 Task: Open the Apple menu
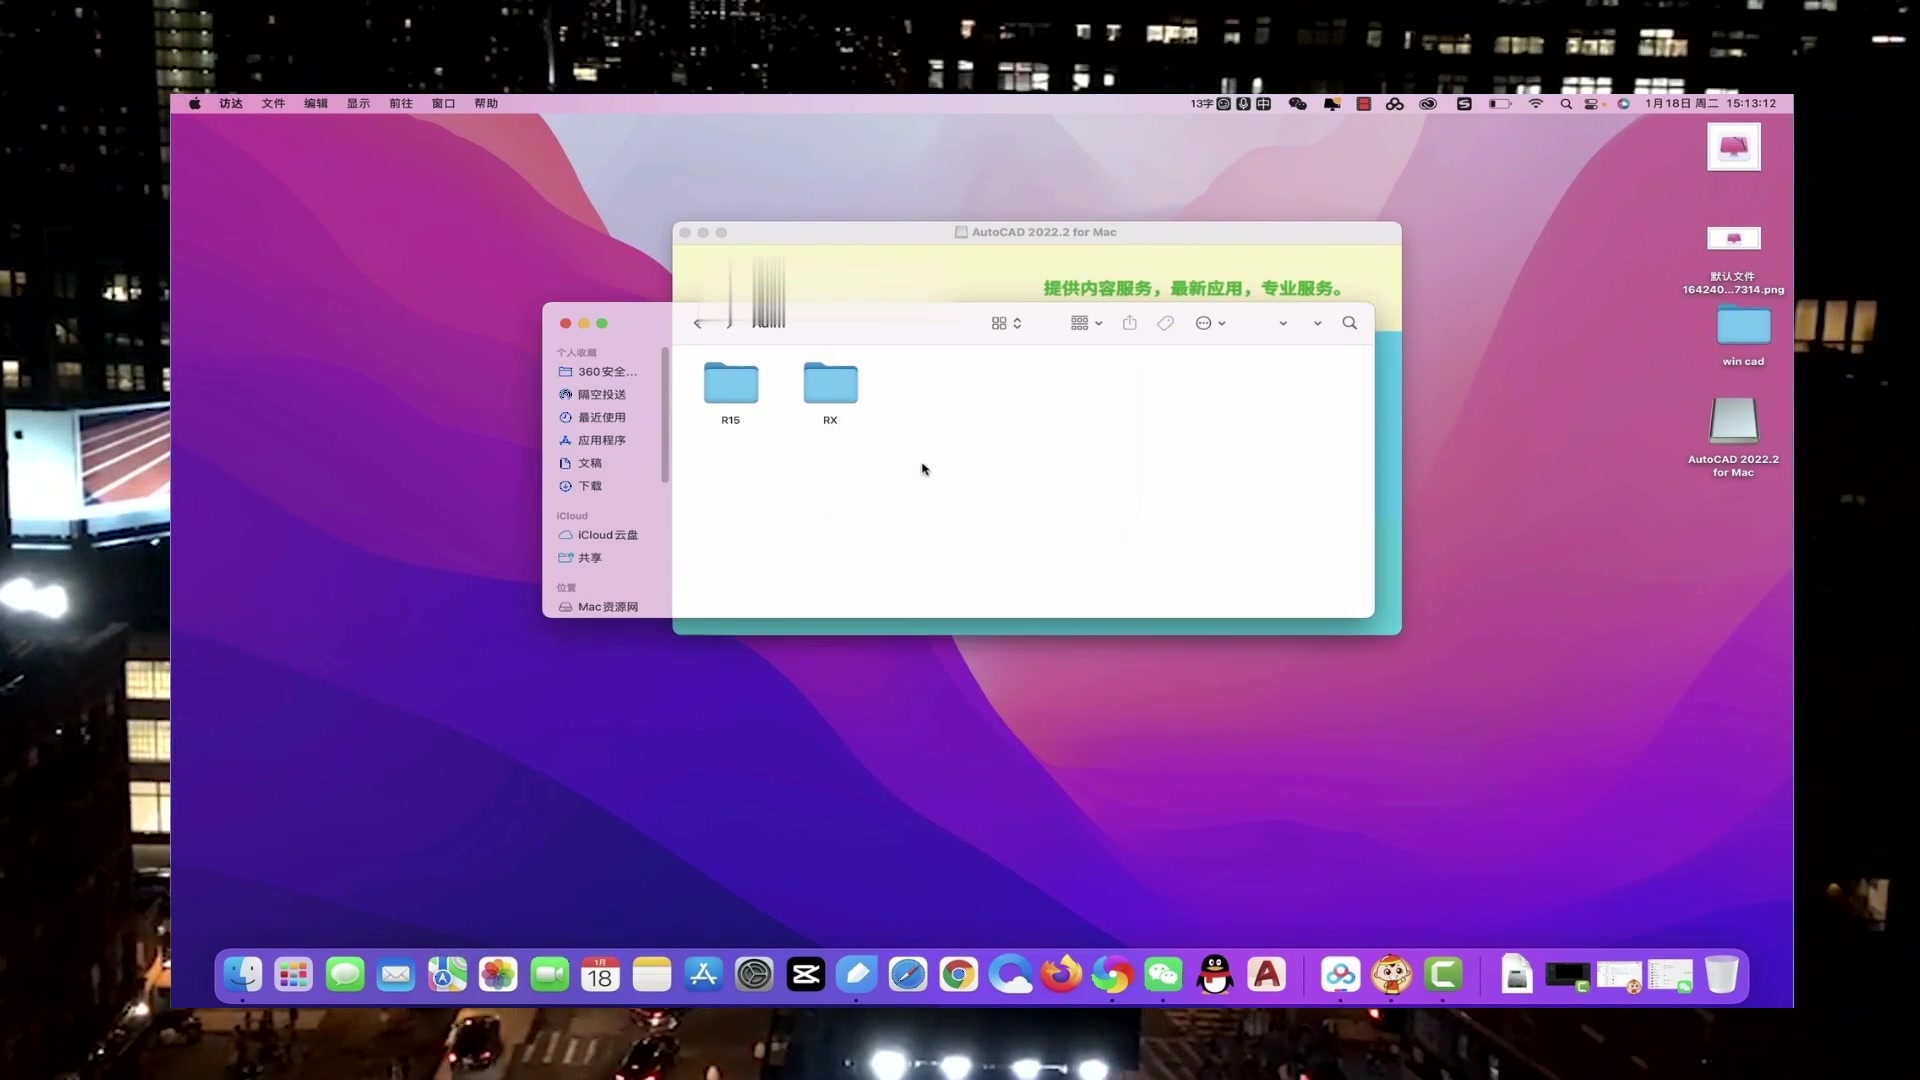(x=195, y=104)
